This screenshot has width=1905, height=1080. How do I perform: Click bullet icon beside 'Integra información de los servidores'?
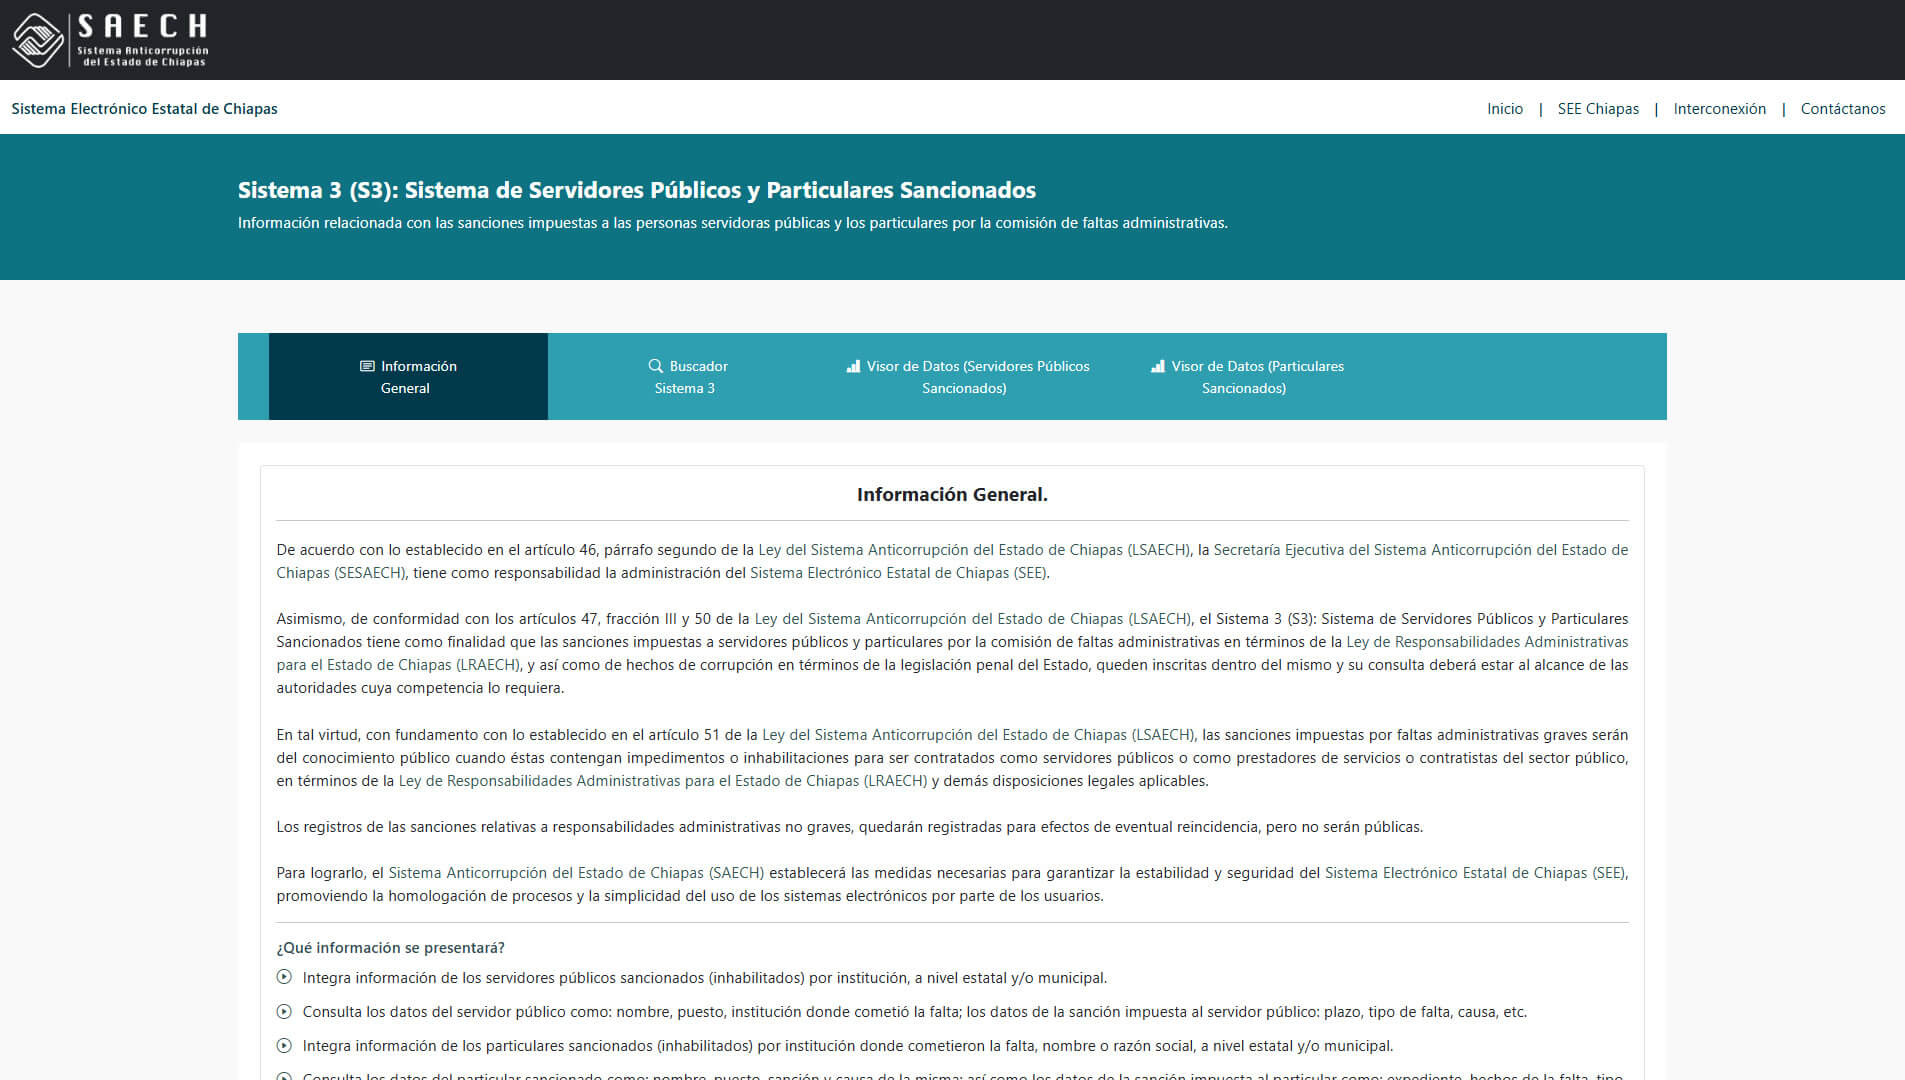pos(284,977)
